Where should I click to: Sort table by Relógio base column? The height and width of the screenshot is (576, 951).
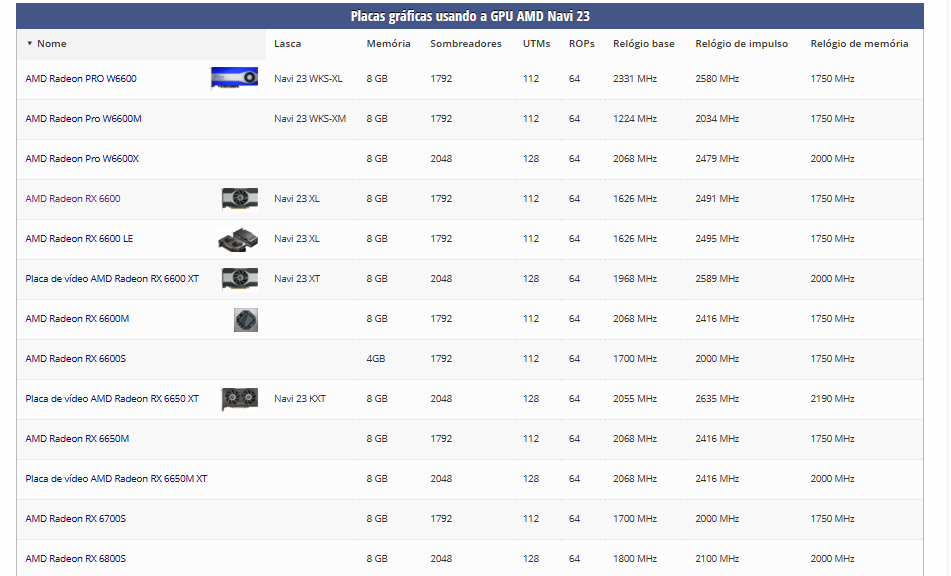coord(644,44)
